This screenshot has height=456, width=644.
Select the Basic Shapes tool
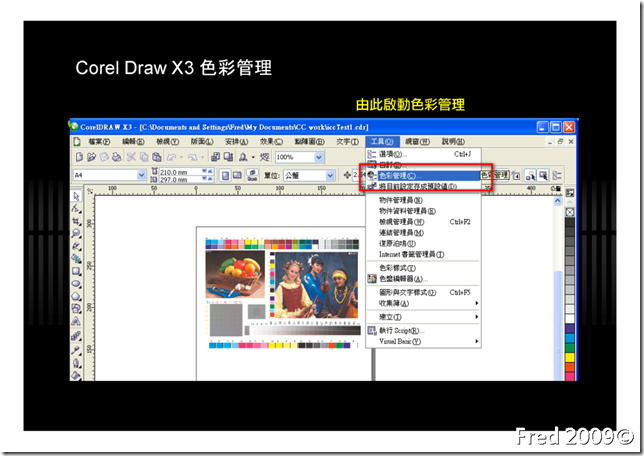click(76, 309)
